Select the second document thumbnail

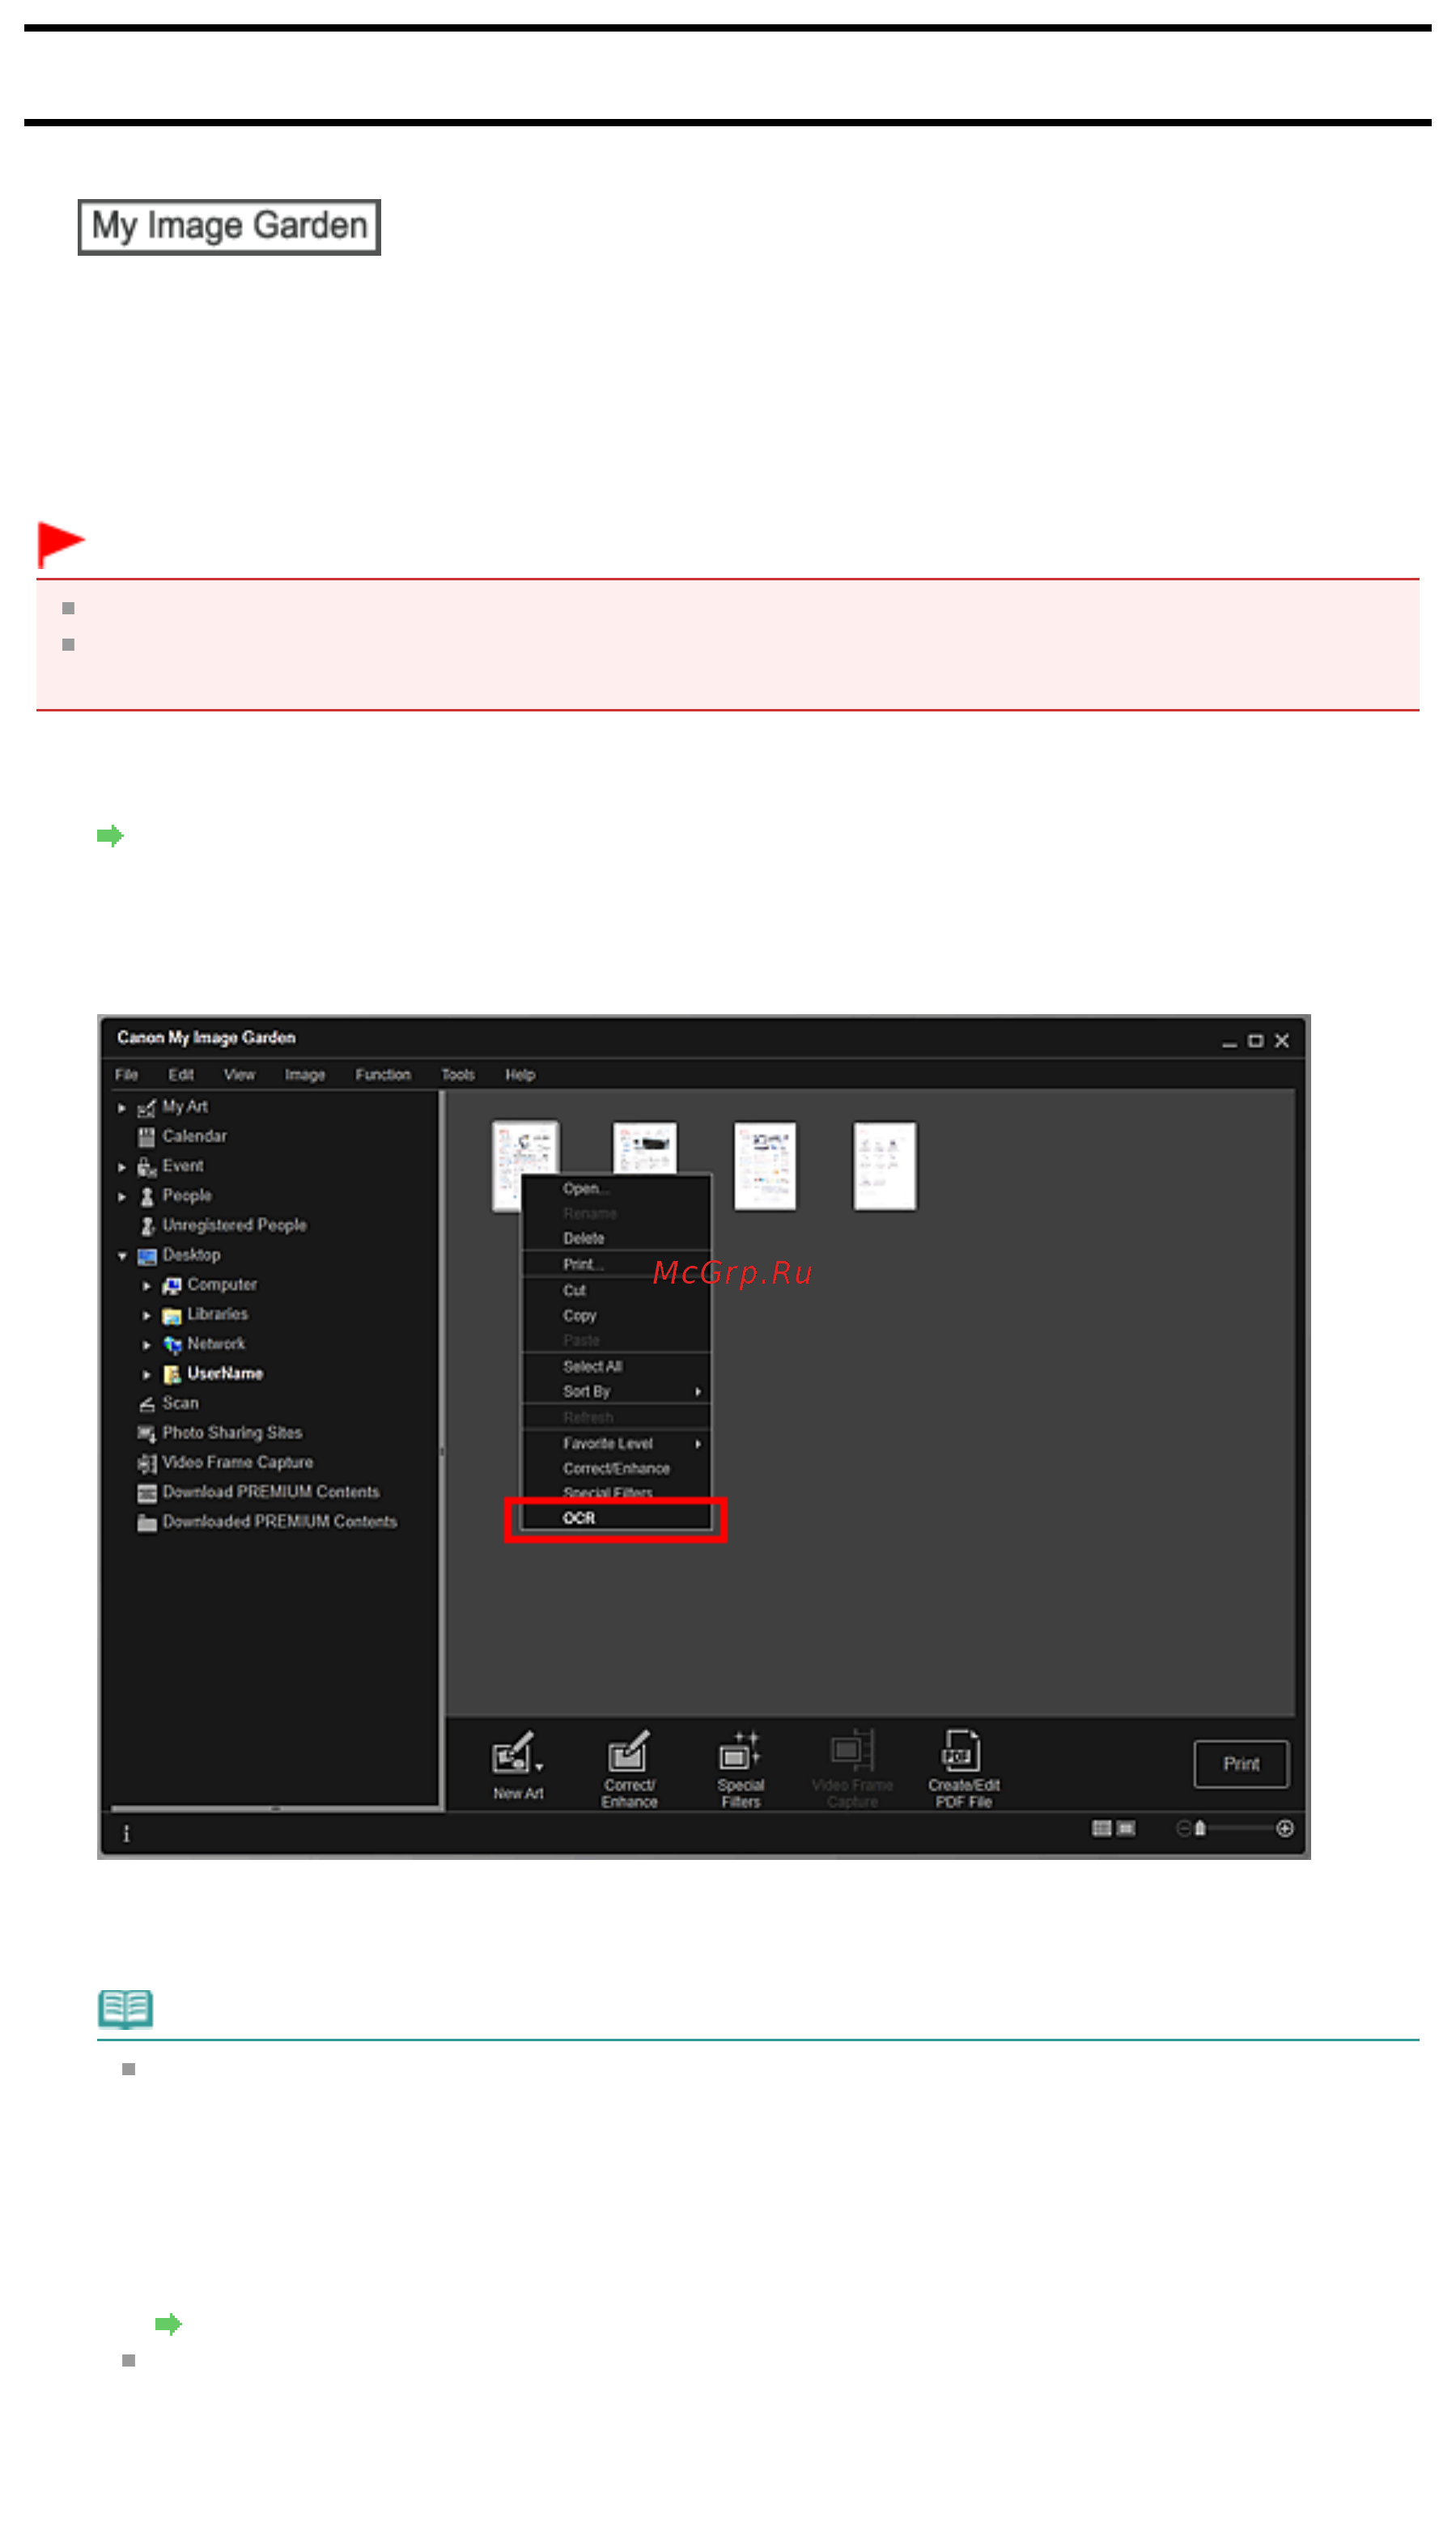pos(645,1147)
